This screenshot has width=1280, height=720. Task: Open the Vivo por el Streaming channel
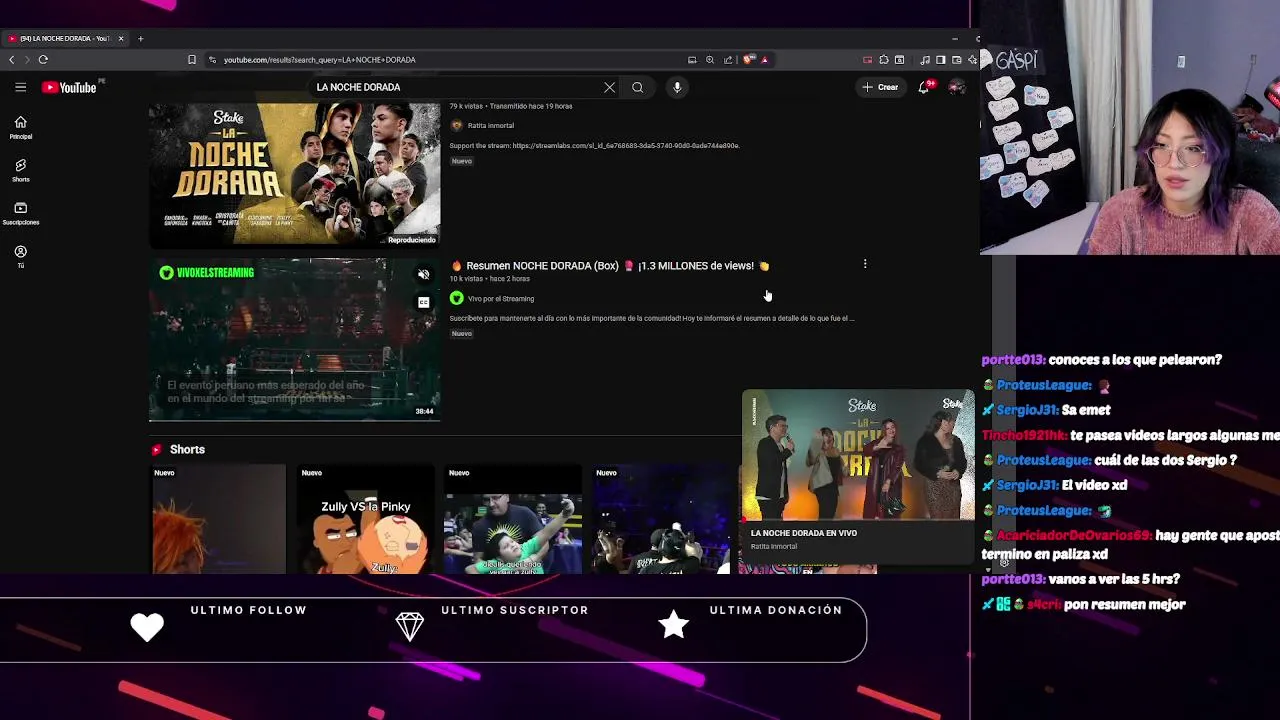(501, 298)
